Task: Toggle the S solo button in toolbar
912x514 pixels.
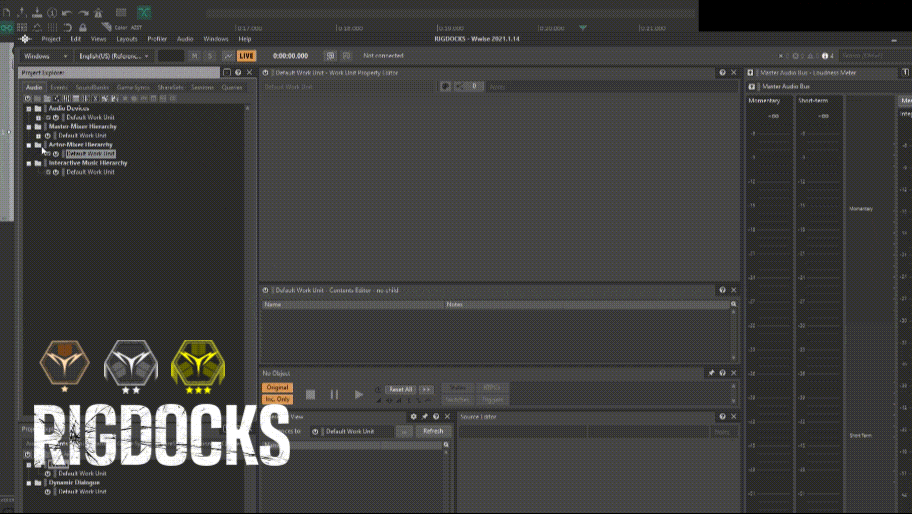Action: [210, 56]
